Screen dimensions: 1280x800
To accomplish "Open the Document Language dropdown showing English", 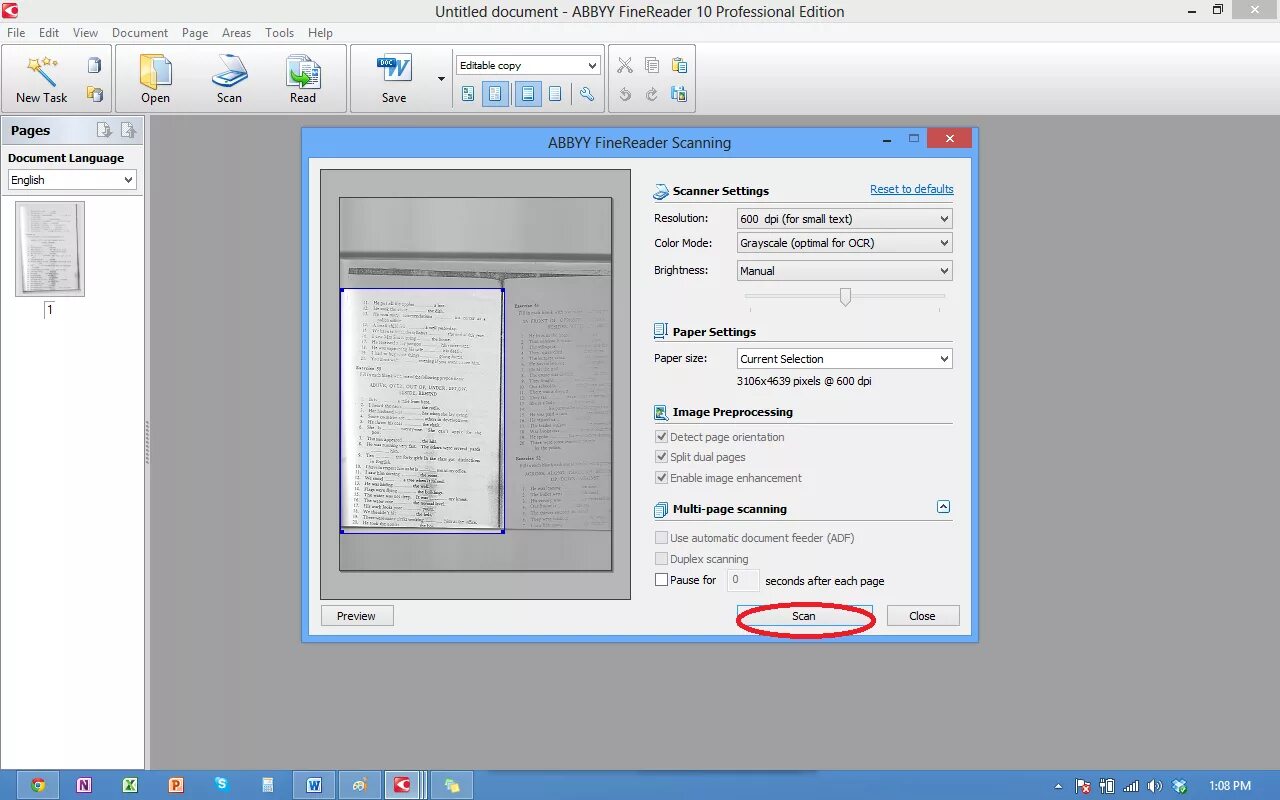I will tap(72, 180).
